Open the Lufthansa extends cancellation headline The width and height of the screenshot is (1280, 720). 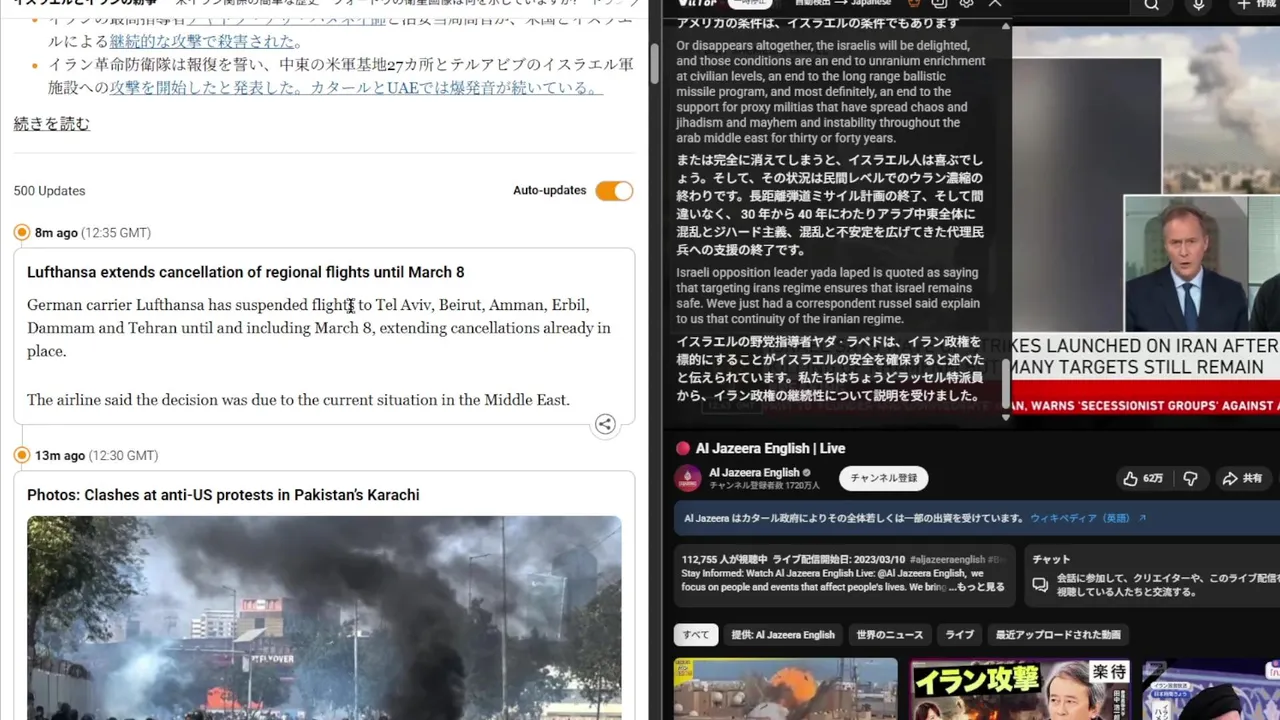[x=245, y=272]
